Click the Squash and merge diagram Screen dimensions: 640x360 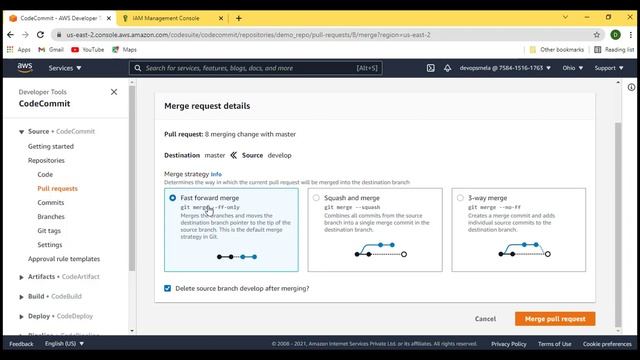(380, 250)
